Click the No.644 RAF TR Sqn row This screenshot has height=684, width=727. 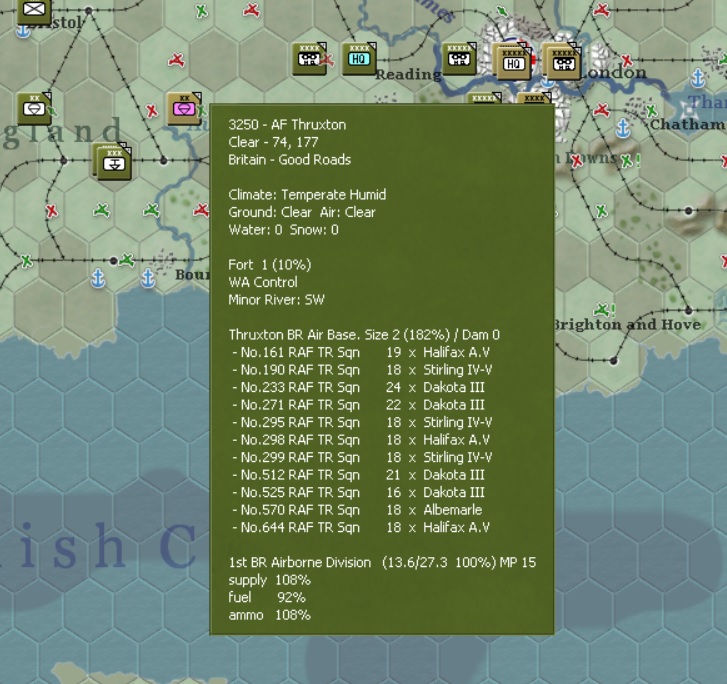[361, 528]
